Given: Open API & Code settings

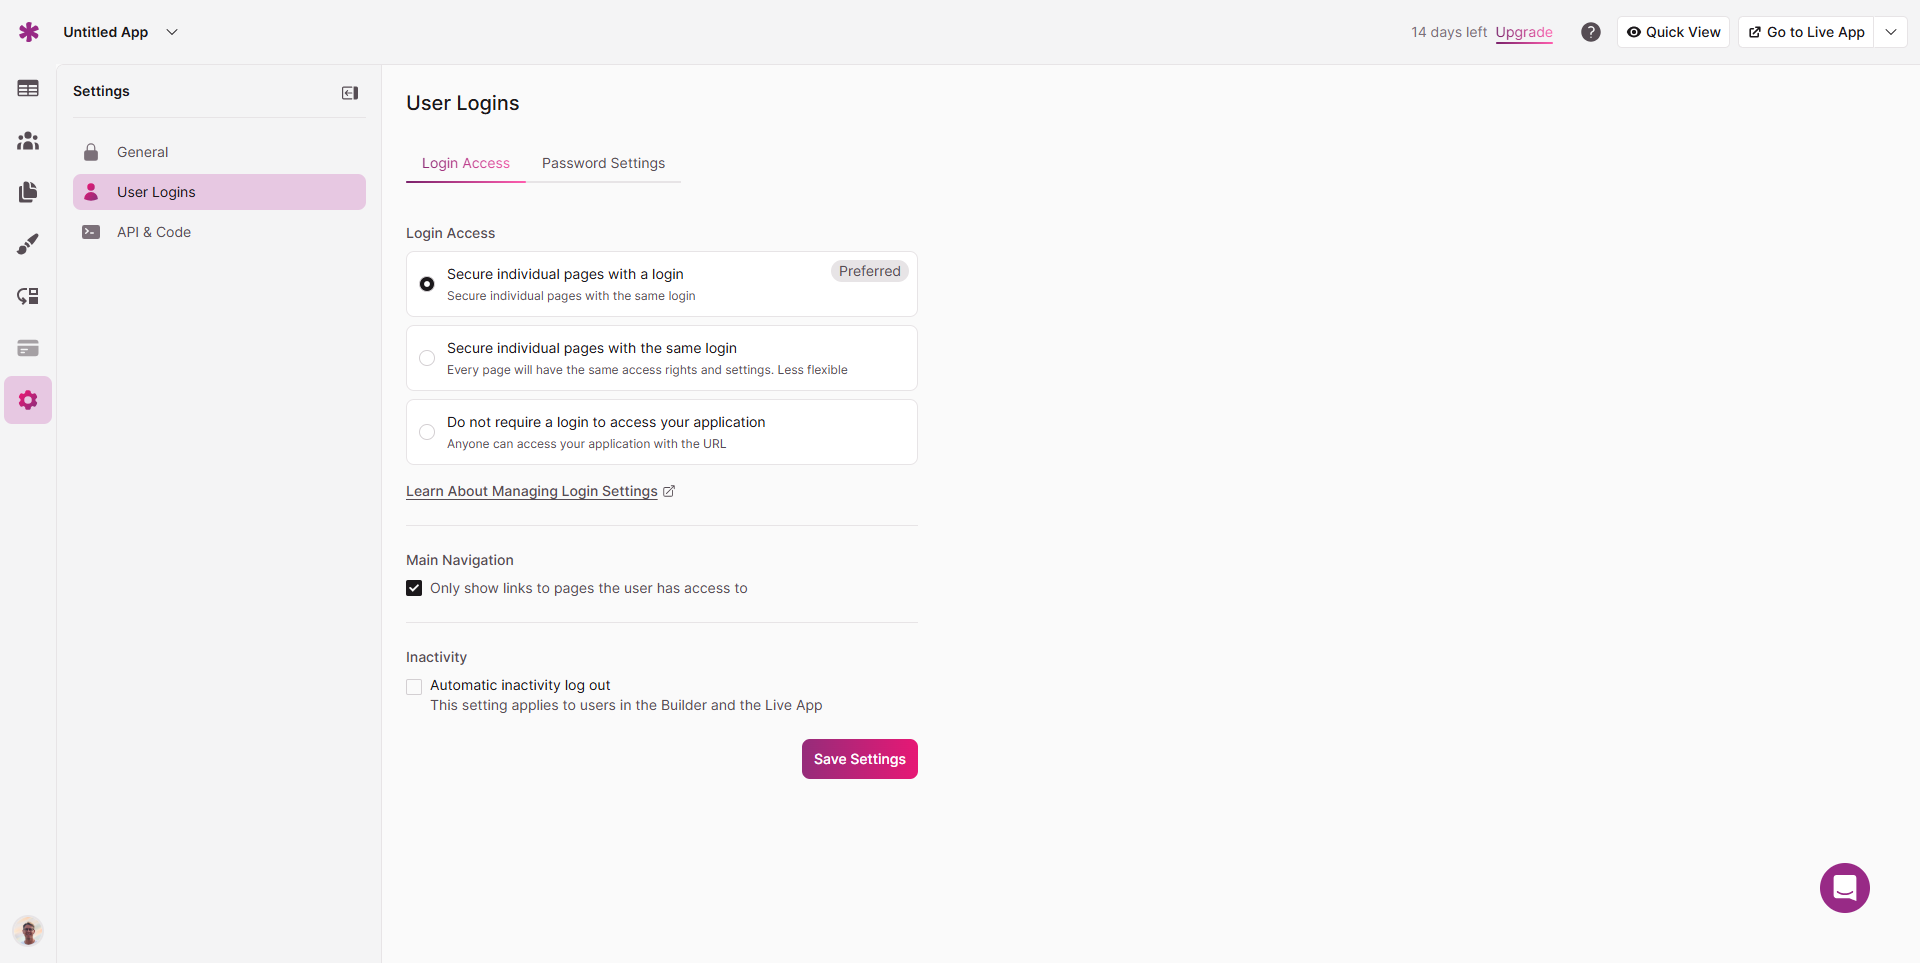Looking at the screenshot, I should tap(154, 232).
